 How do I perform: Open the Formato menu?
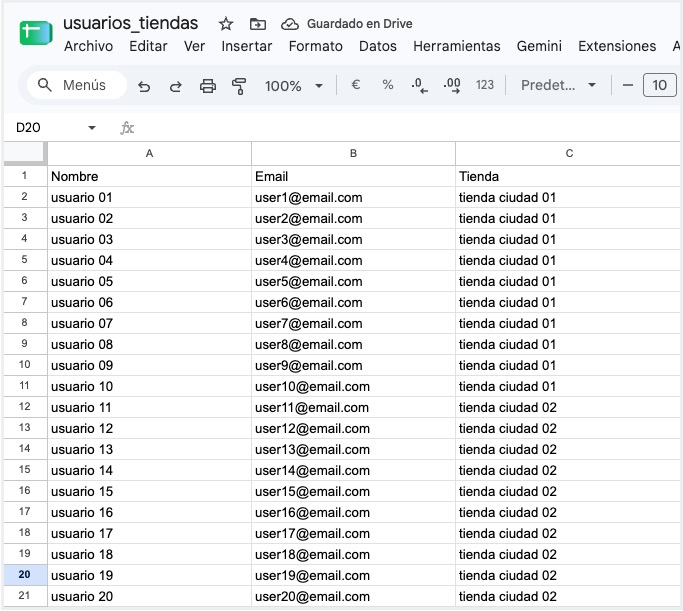315,46
